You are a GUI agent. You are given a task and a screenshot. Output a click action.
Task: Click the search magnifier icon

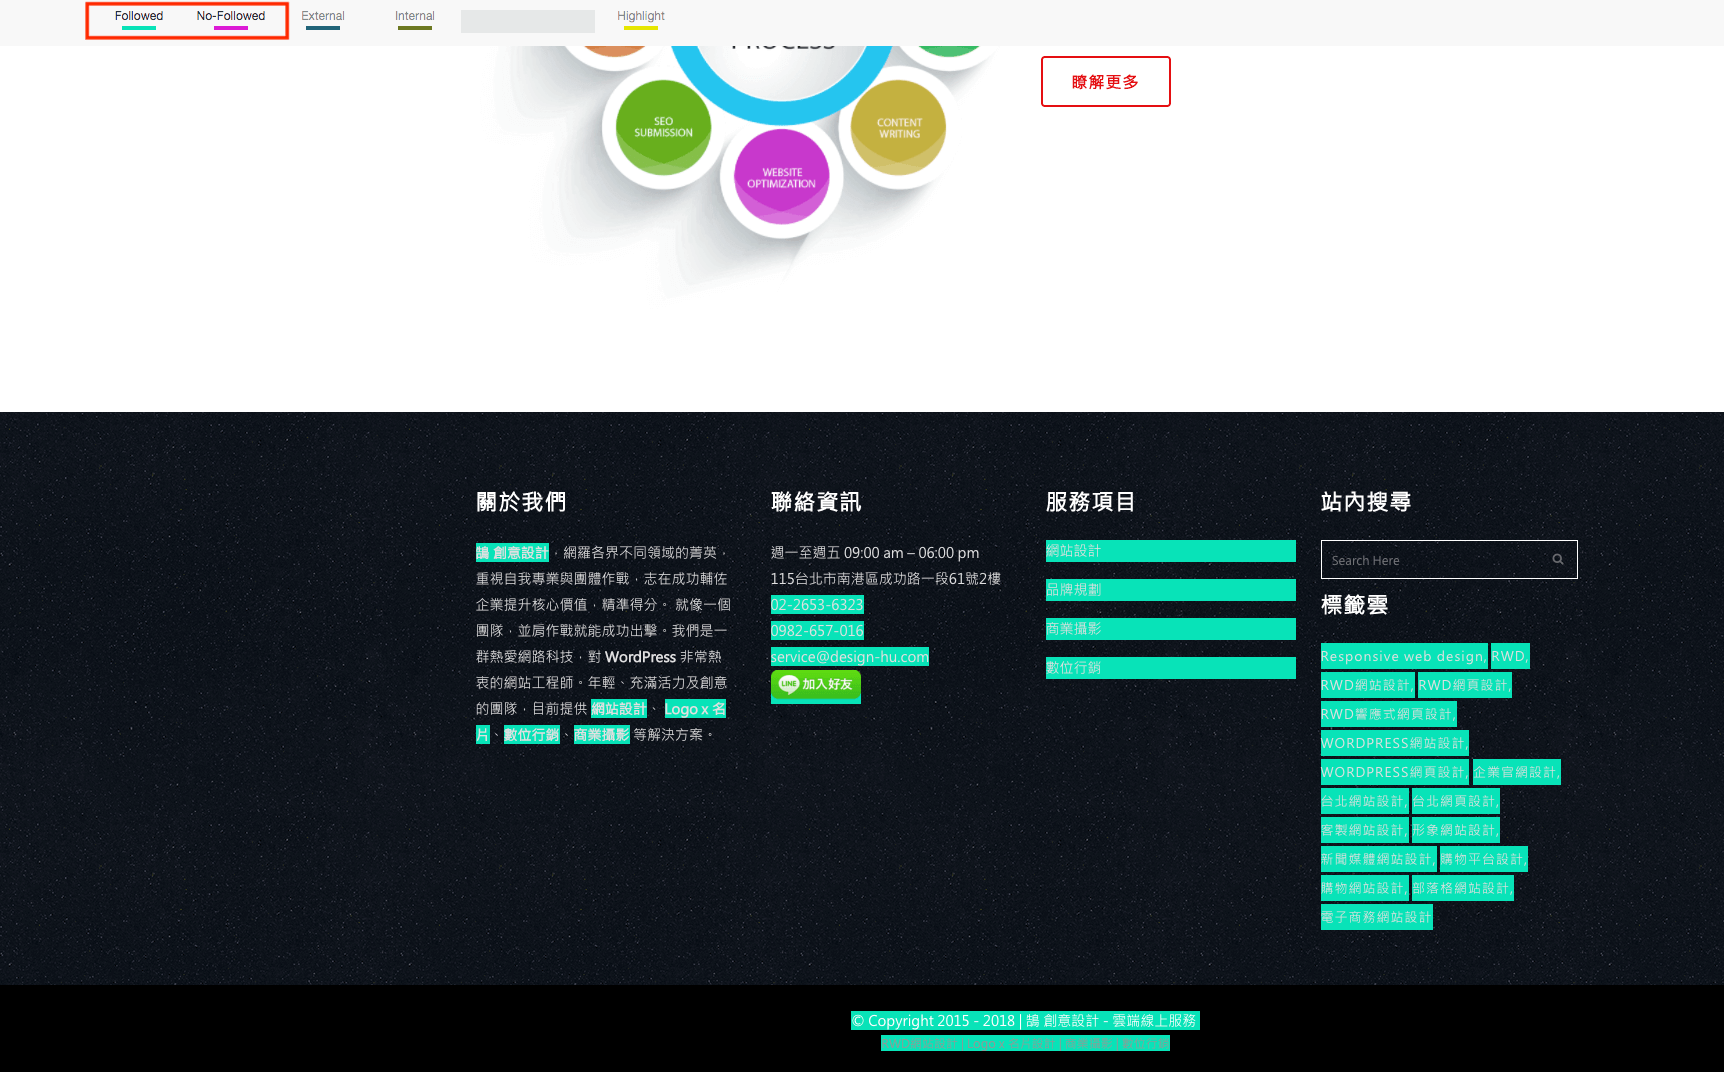point(1557,560)
